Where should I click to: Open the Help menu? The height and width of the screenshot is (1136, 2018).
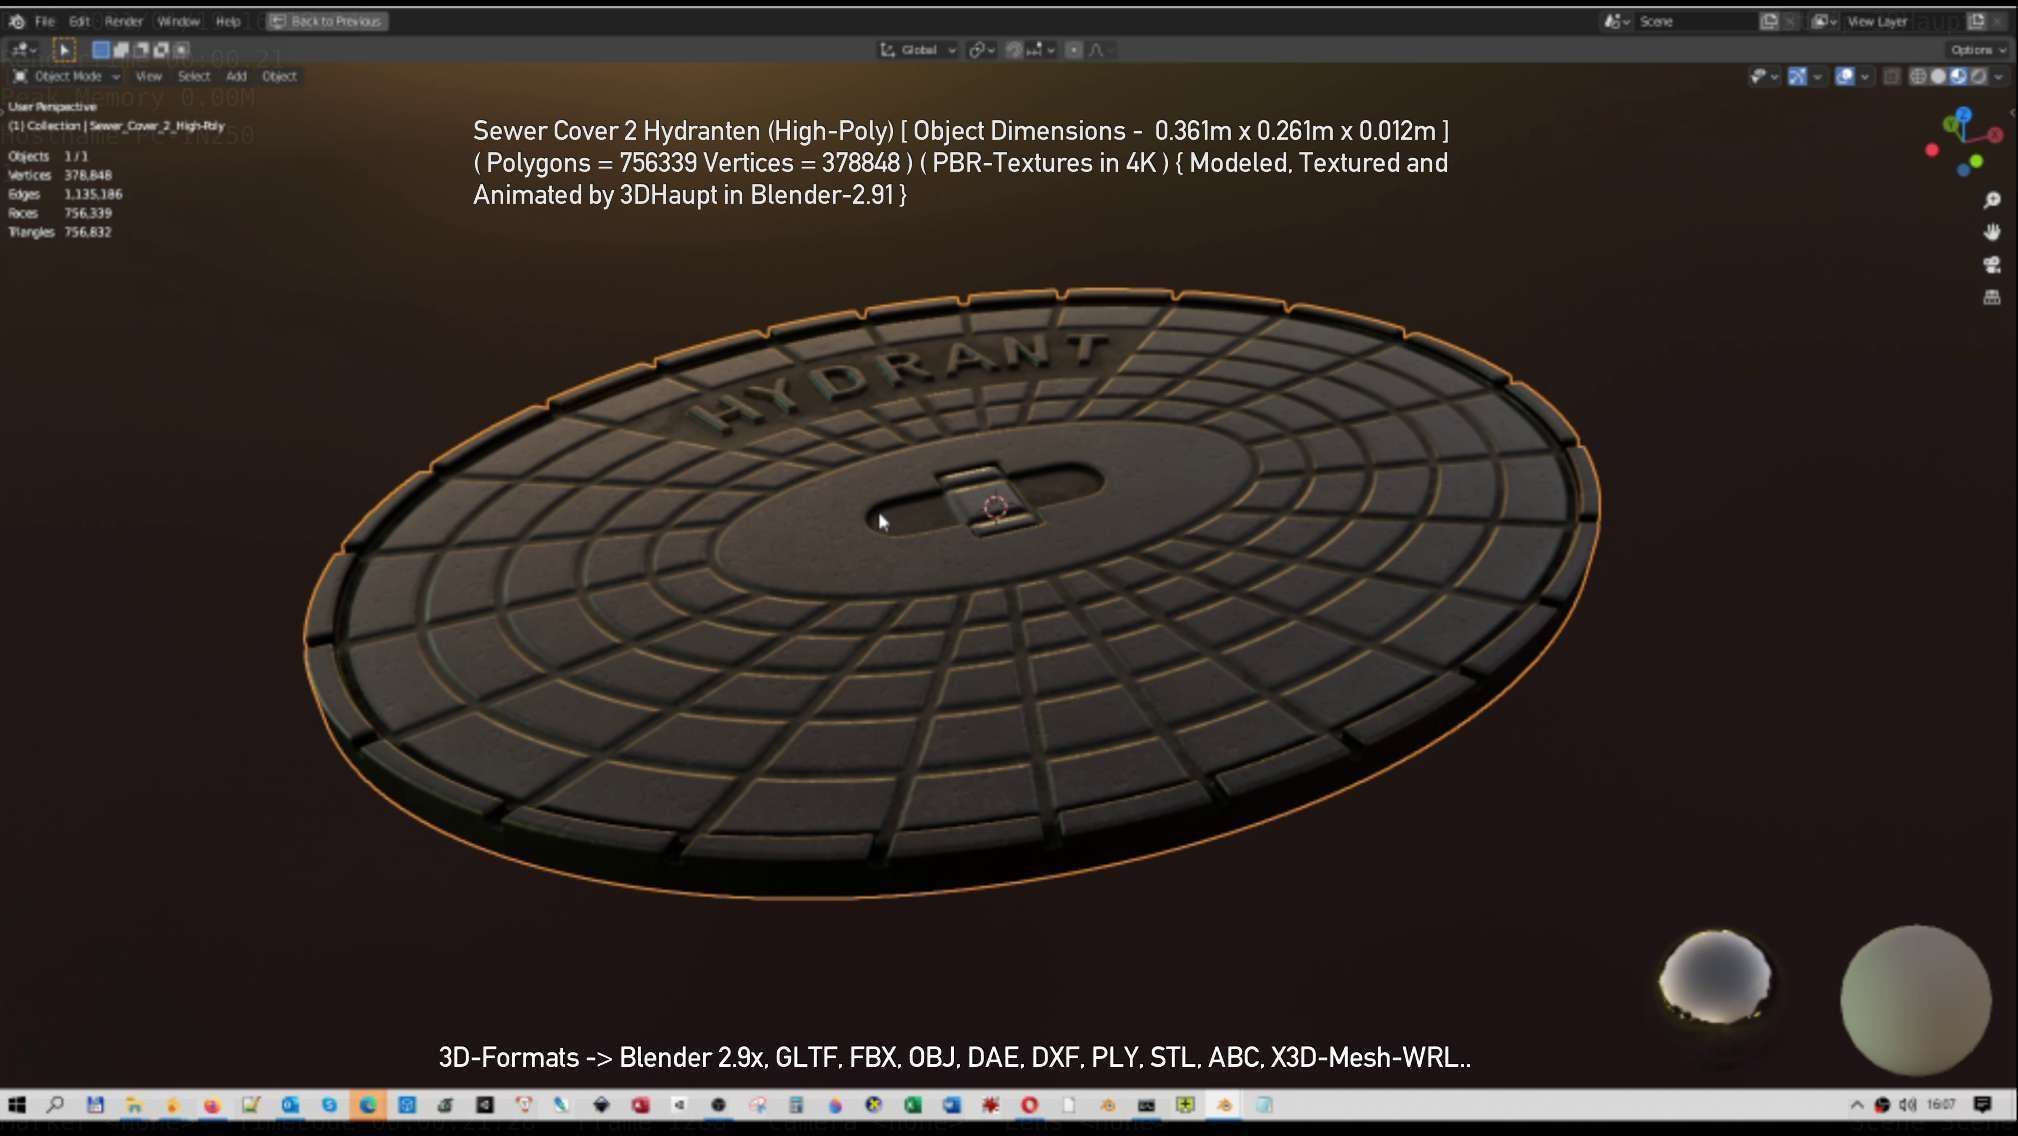tap(228, 21)
